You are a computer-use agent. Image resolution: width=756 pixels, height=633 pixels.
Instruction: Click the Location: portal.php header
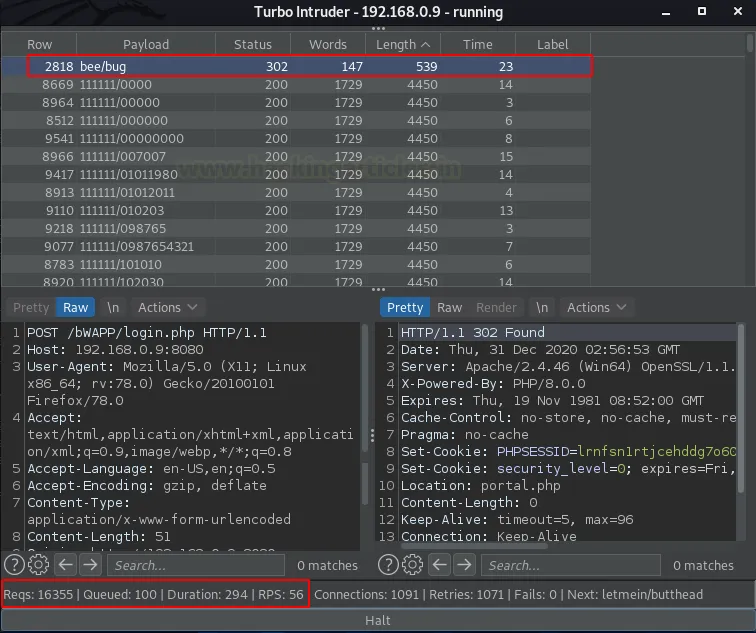[481, 485]
